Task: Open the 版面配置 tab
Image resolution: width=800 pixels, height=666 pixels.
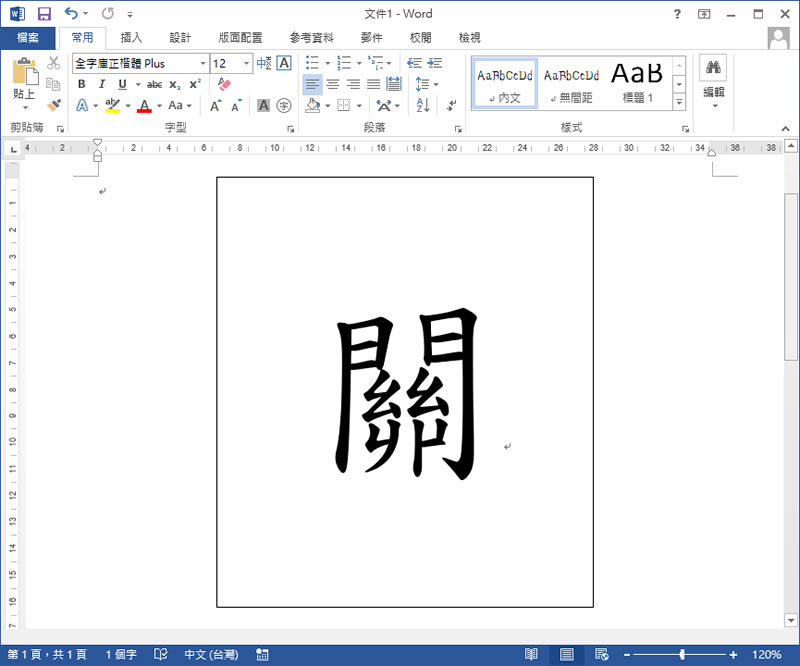Action: click(240, 38)
